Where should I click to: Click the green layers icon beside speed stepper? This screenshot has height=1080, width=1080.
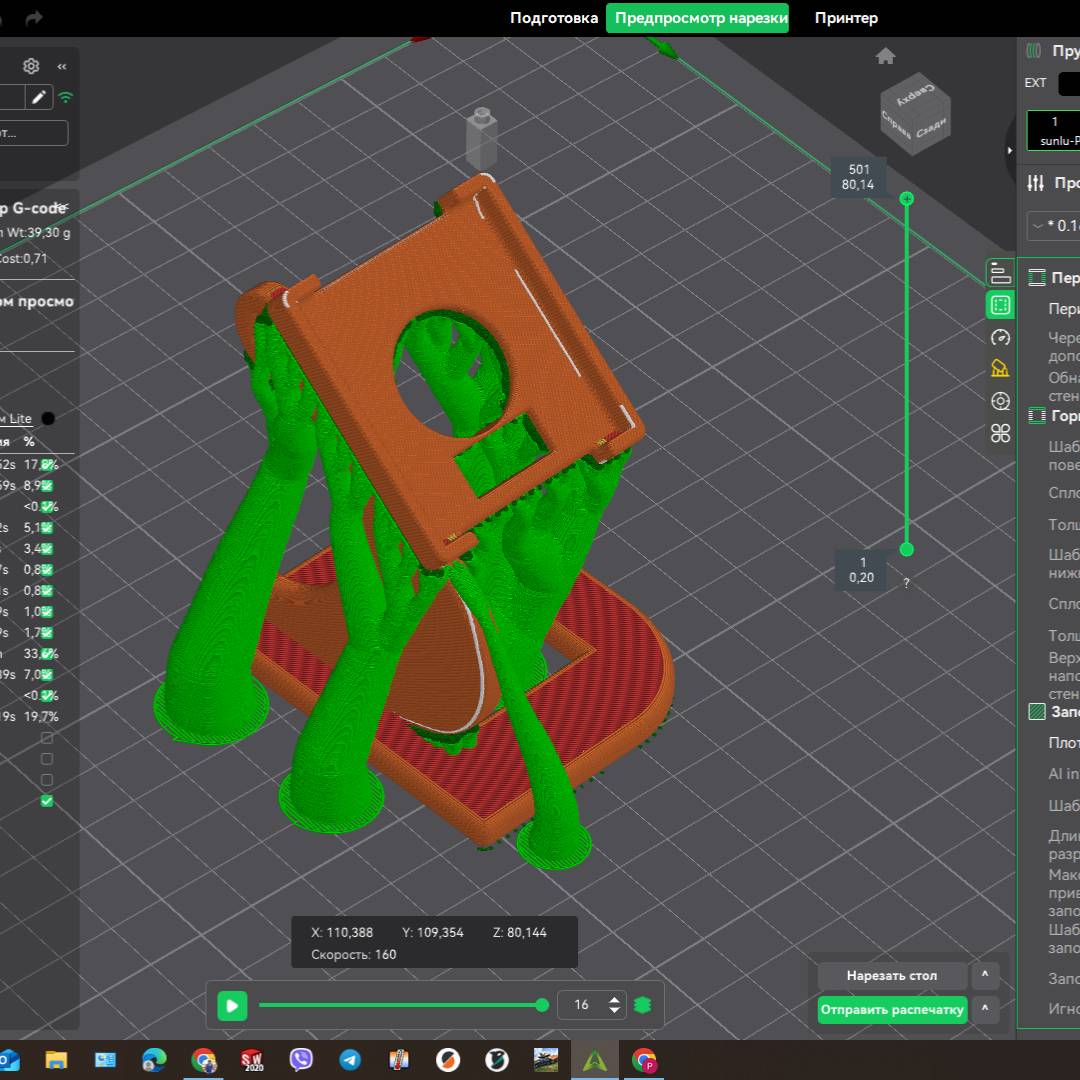[643, 1005]
